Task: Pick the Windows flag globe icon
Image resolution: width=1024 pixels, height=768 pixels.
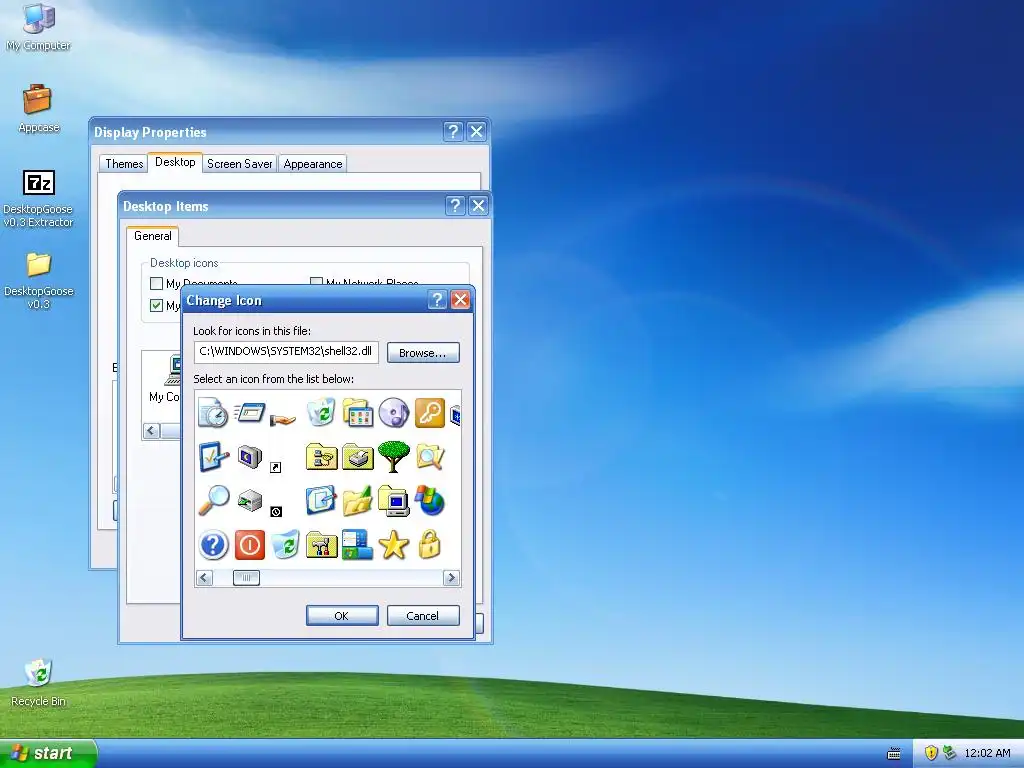Action: point(430,501)
